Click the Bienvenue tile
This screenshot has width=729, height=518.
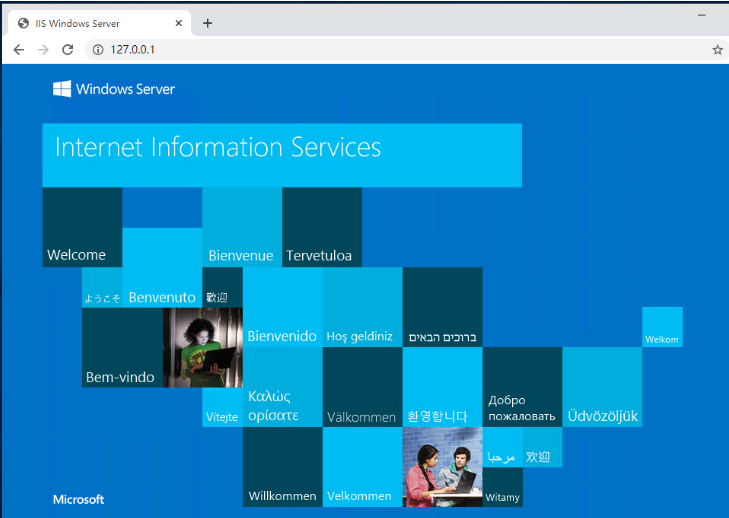tap(242, 227)
